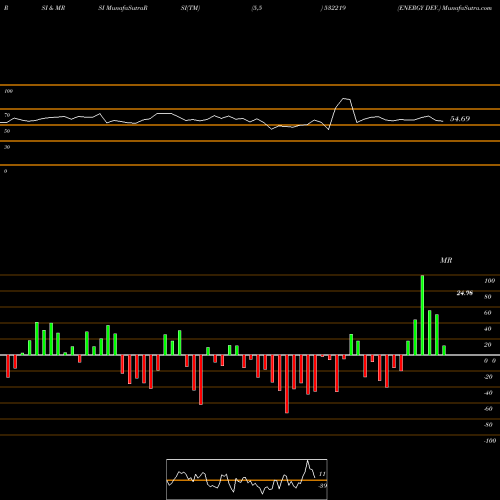Click the tallest green bar in the MR chart

[x=422, y=315]
